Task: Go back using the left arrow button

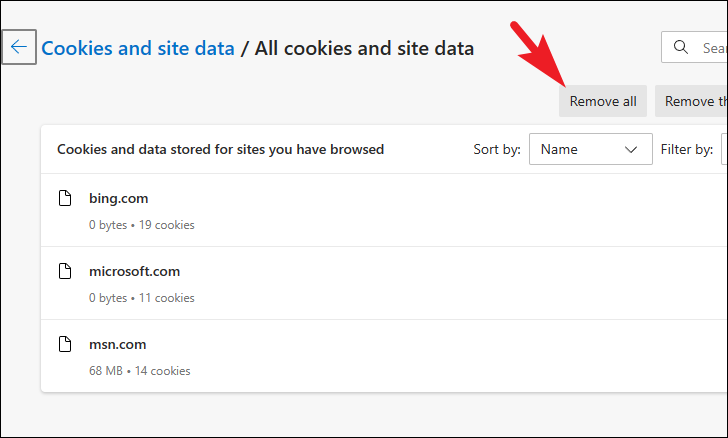Action: [19, 47]
